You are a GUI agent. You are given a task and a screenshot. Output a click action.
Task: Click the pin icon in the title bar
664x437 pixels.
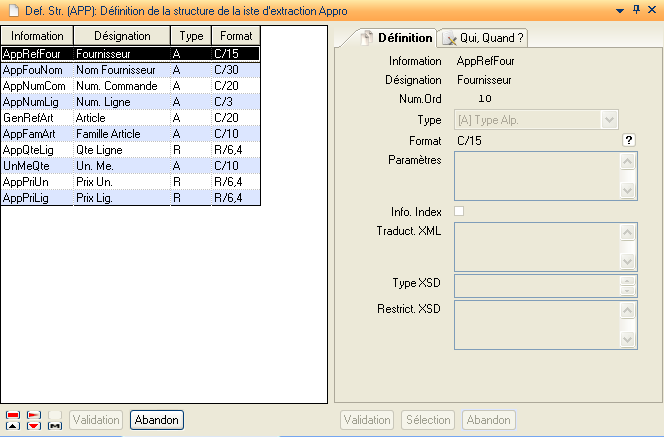coord(634,10)
